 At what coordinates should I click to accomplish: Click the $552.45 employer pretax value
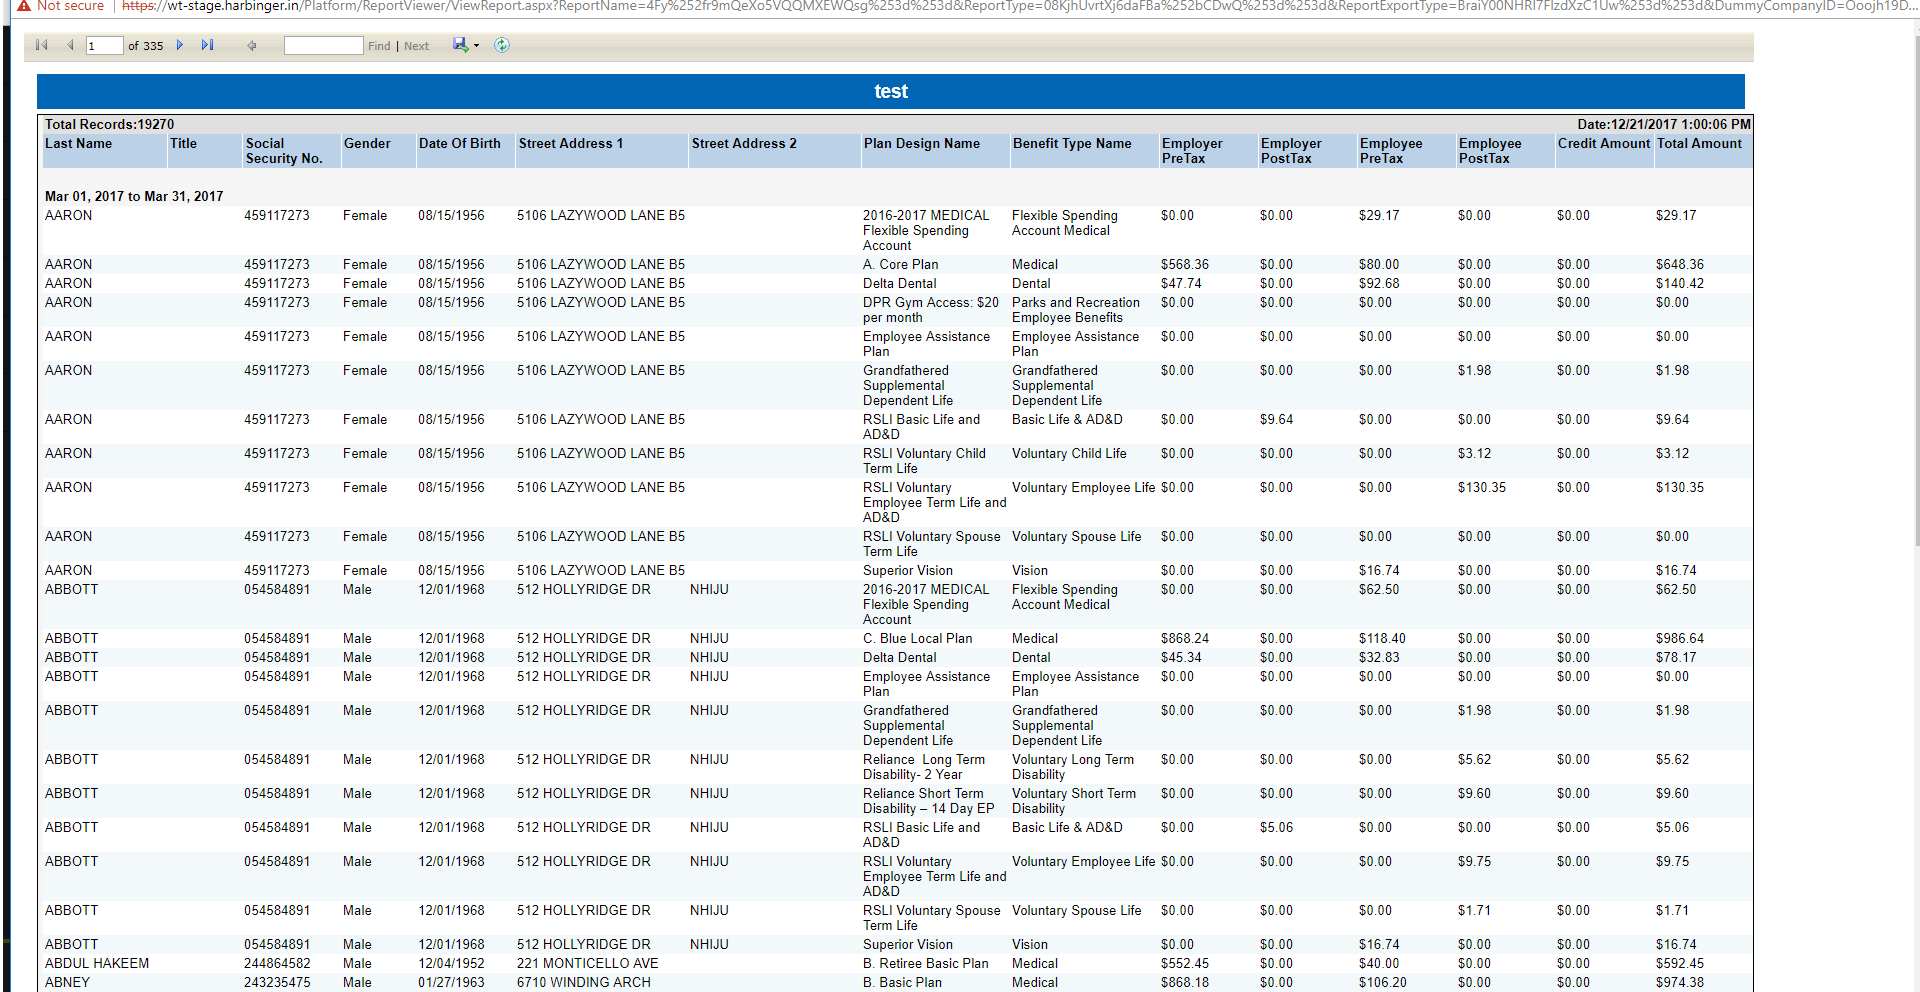(1184, 963)
